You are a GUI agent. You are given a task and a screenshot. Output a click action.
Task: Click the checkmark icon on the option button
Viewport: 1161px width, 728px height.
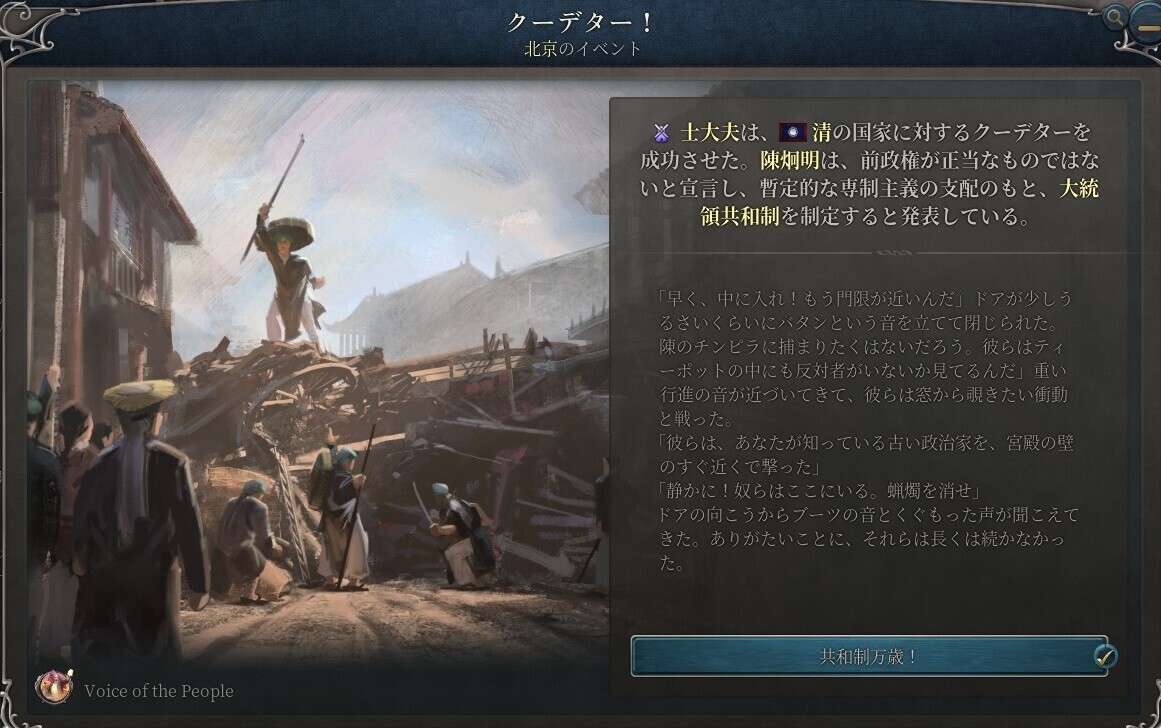[1104, 655]
